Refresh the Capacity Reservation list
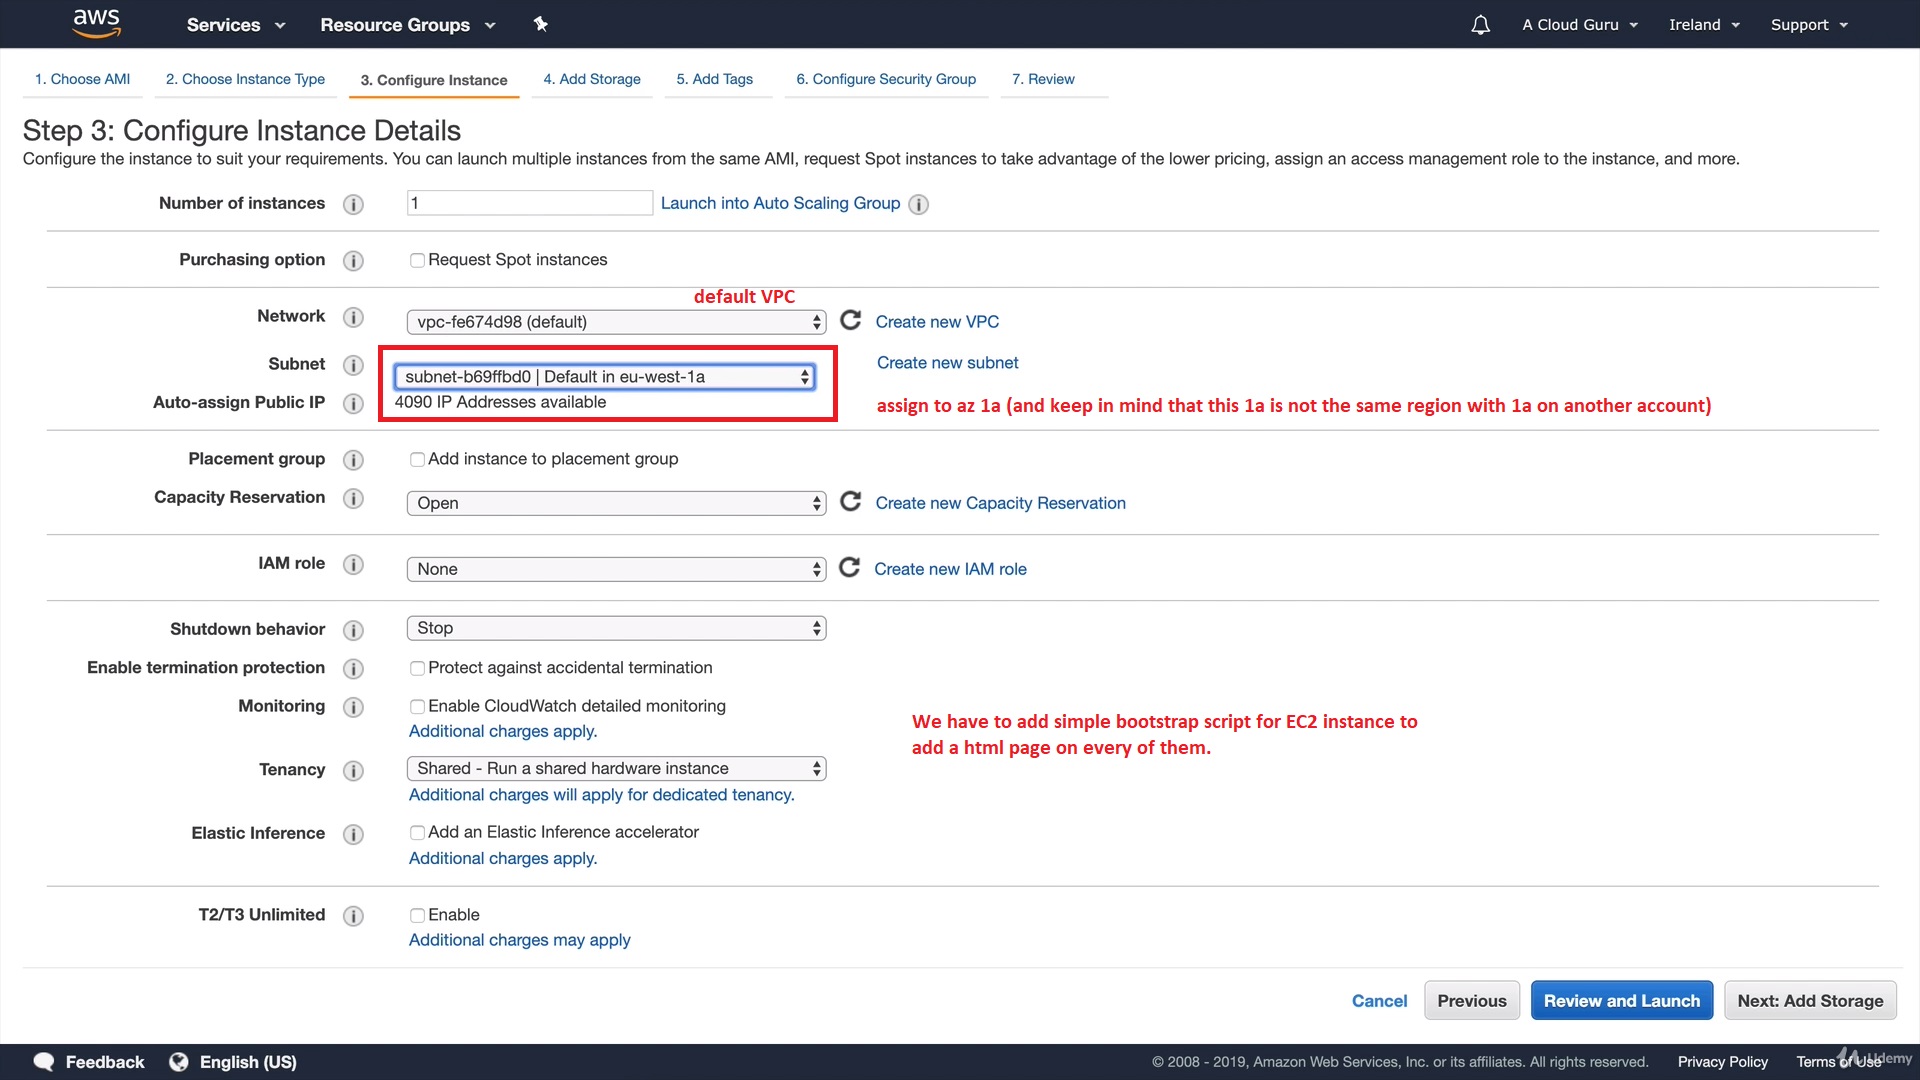 (850, 502)
